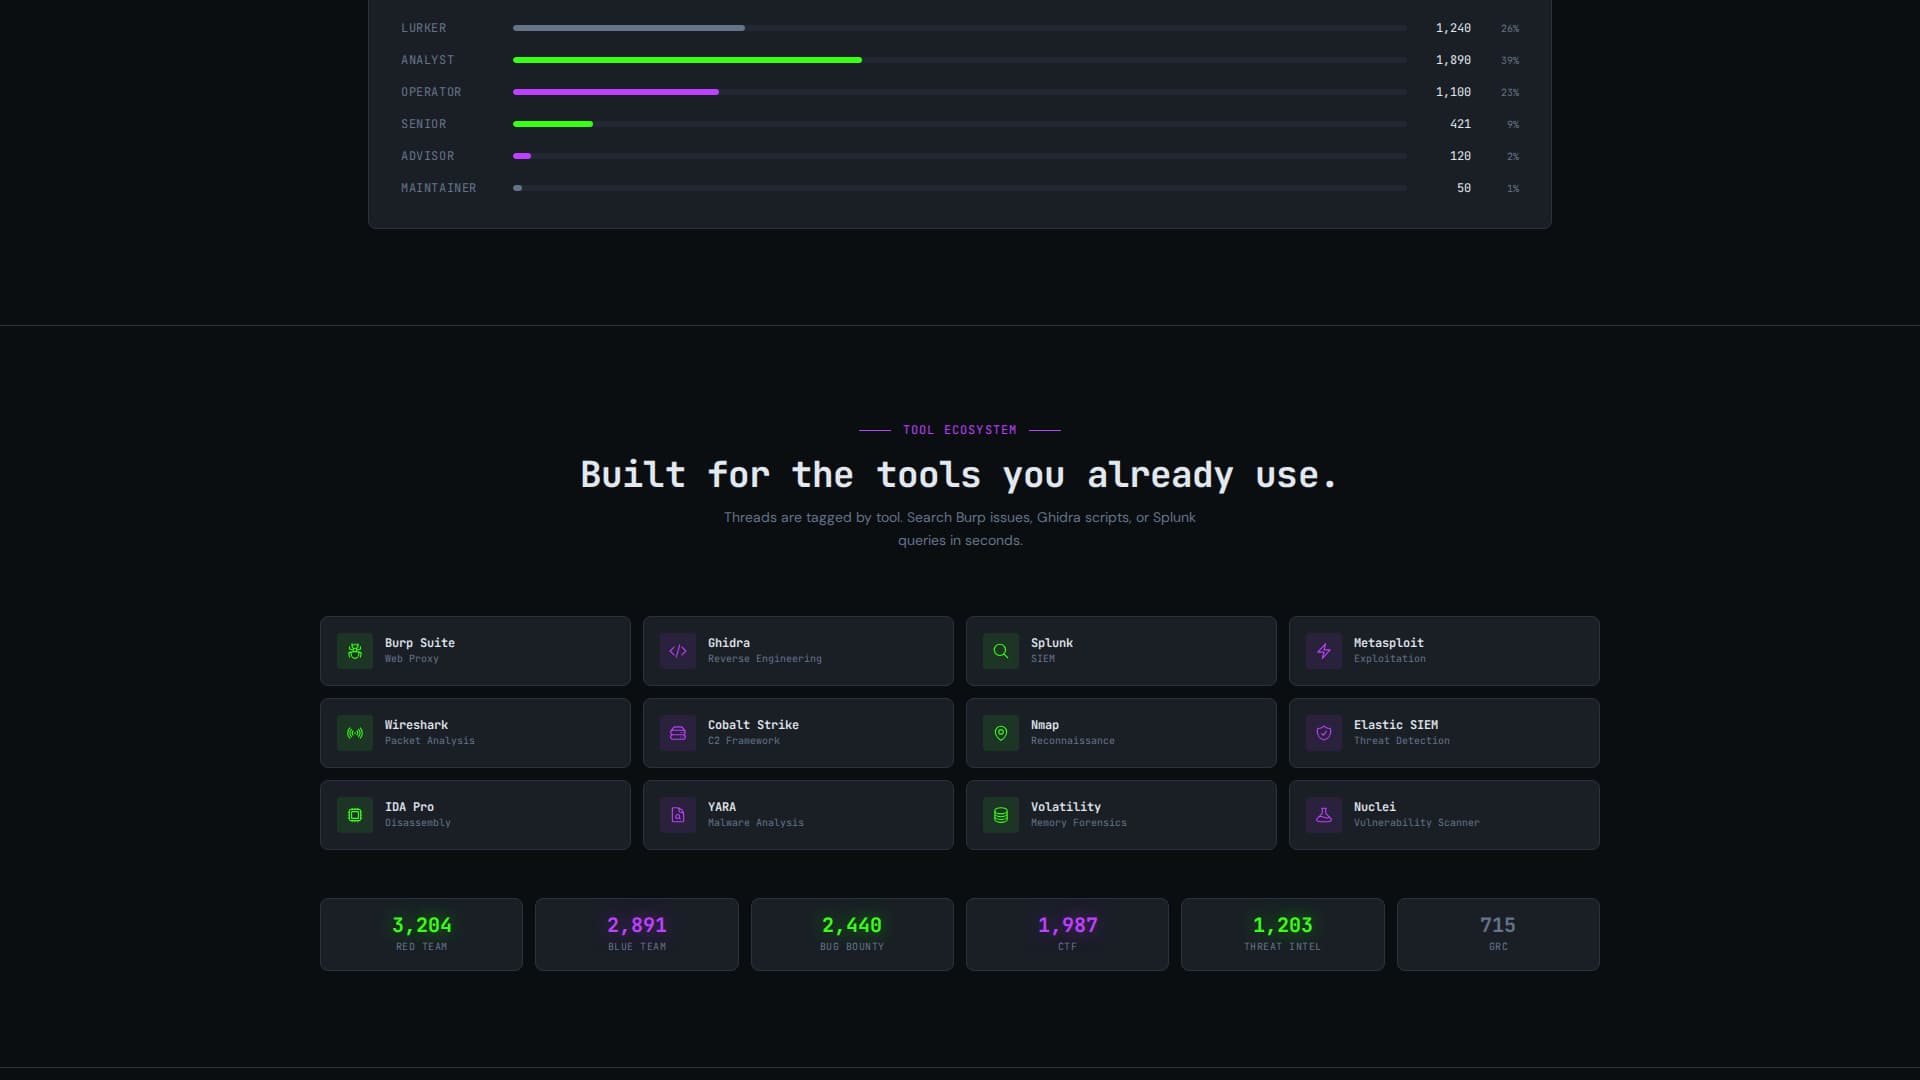Viewport: 1920px width, 1080px height.
Task: Click the Metasploit lightning bolt icon
Action: tap(1324, 651)
